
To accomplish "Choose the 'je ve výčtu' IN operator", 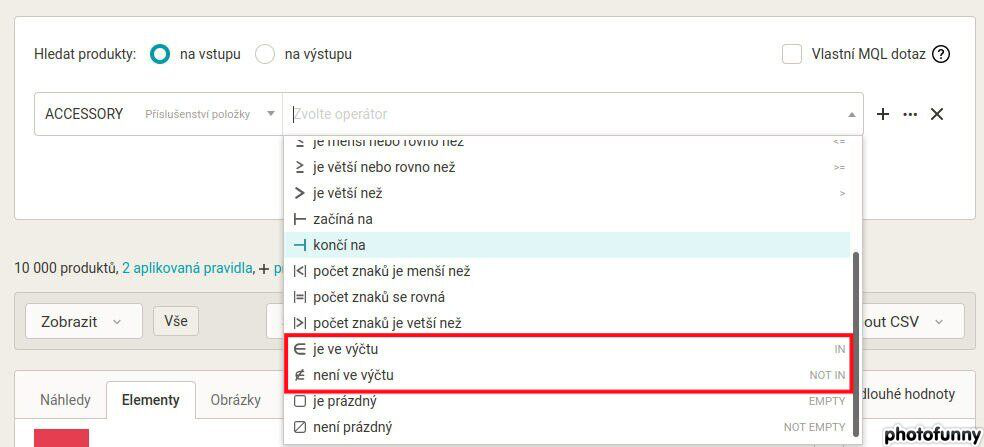I will [x=567, y=349].
